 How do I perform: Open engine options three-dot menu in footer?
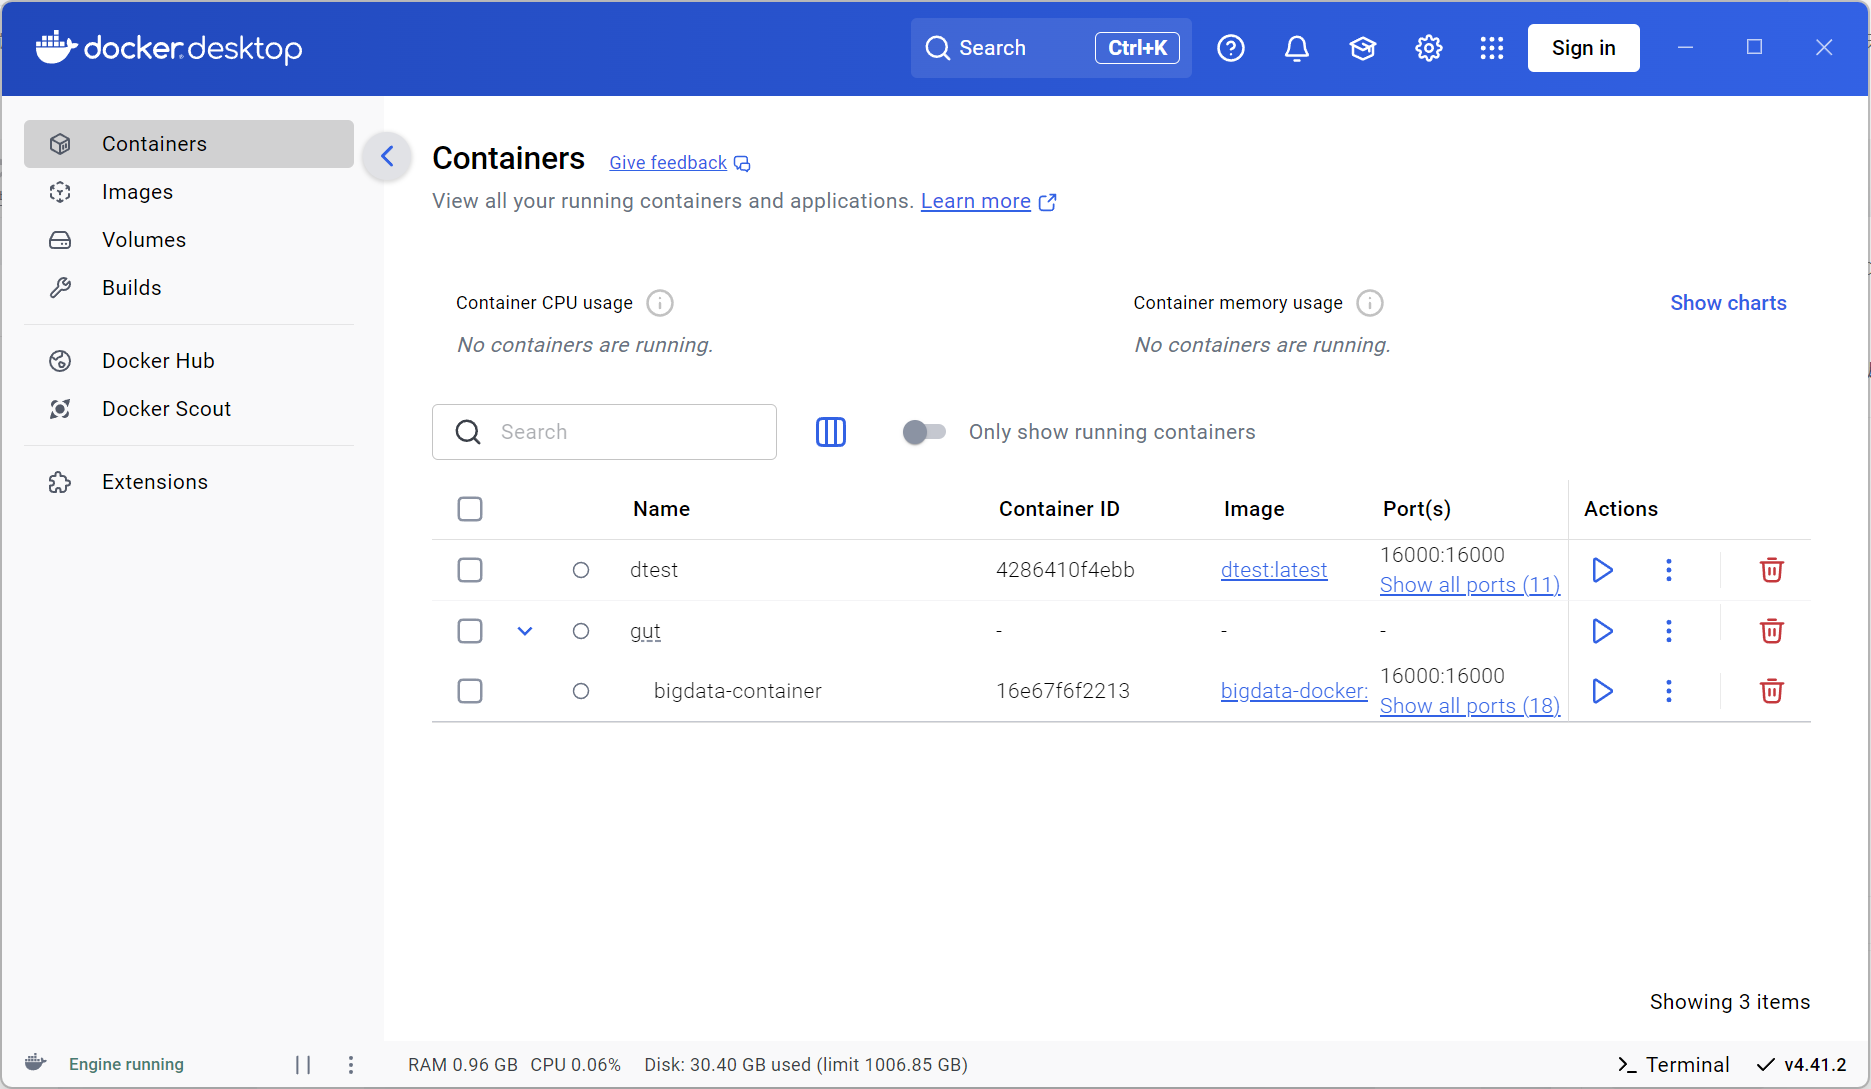tap(350, 1065)
